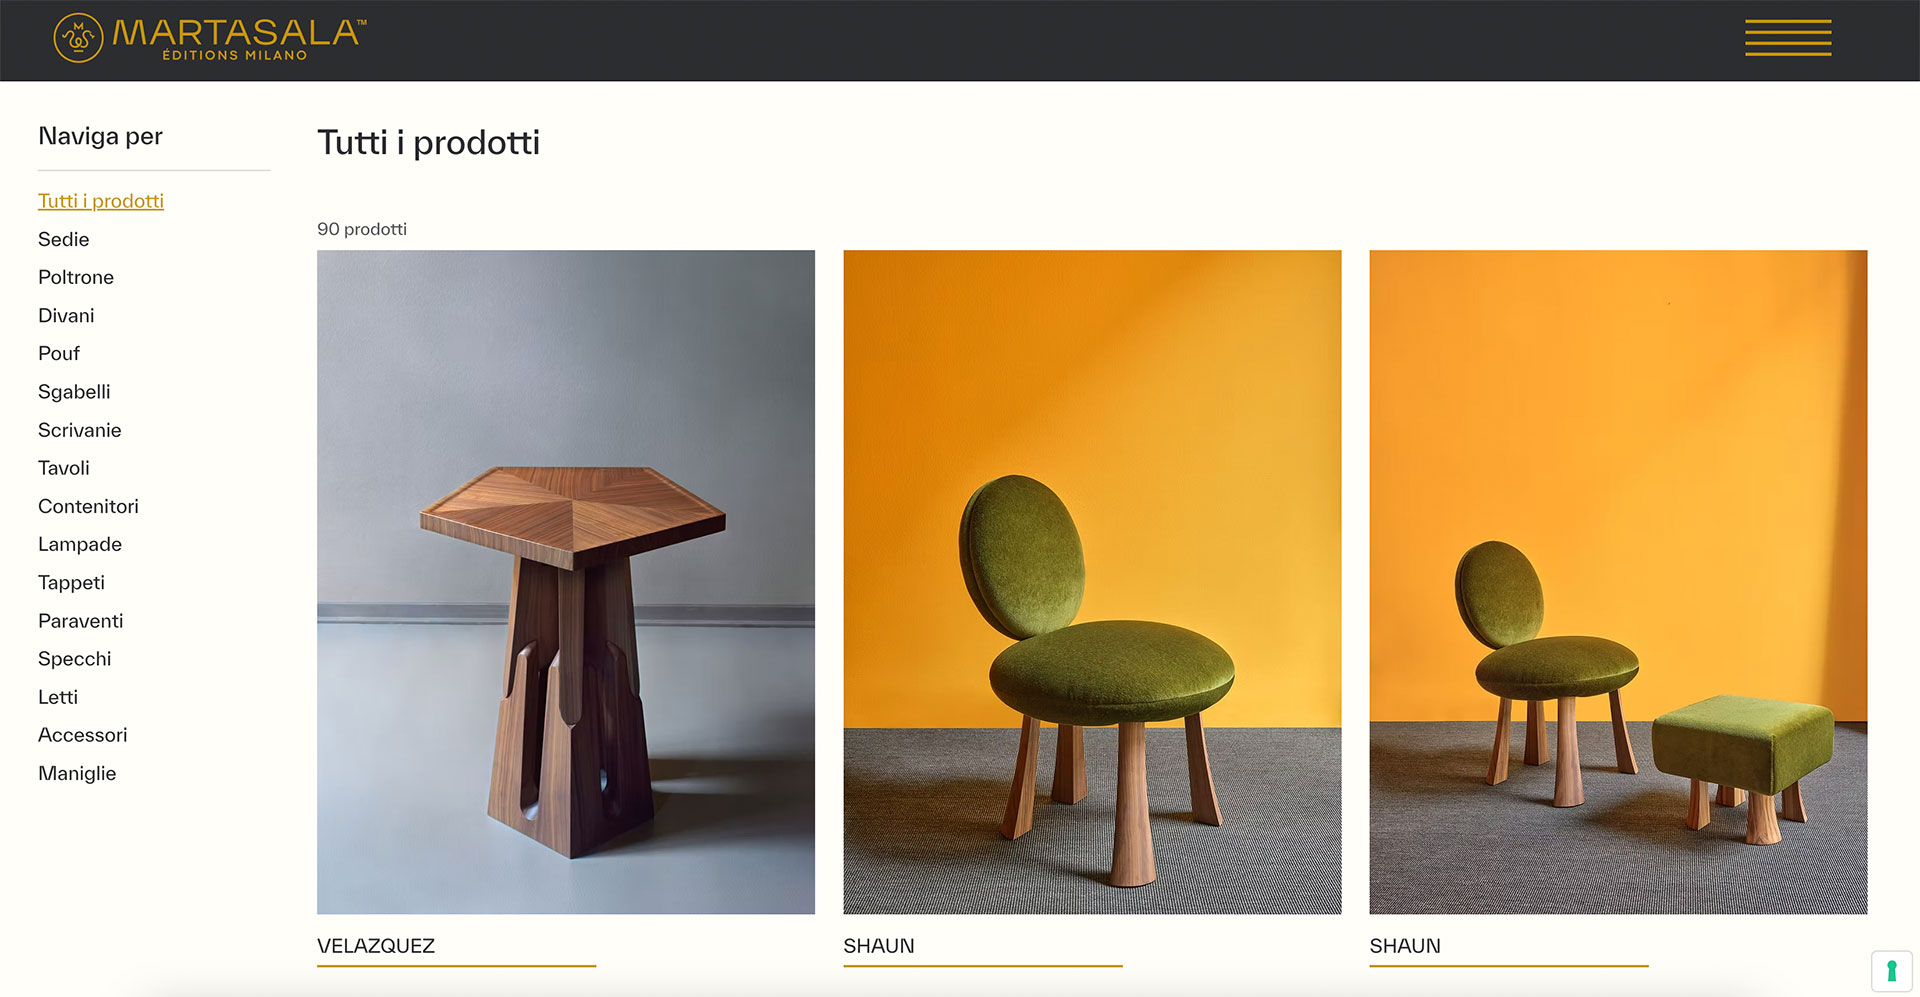Open the Lampade category
Screen dimensions: 1920x997
[80, 544]
